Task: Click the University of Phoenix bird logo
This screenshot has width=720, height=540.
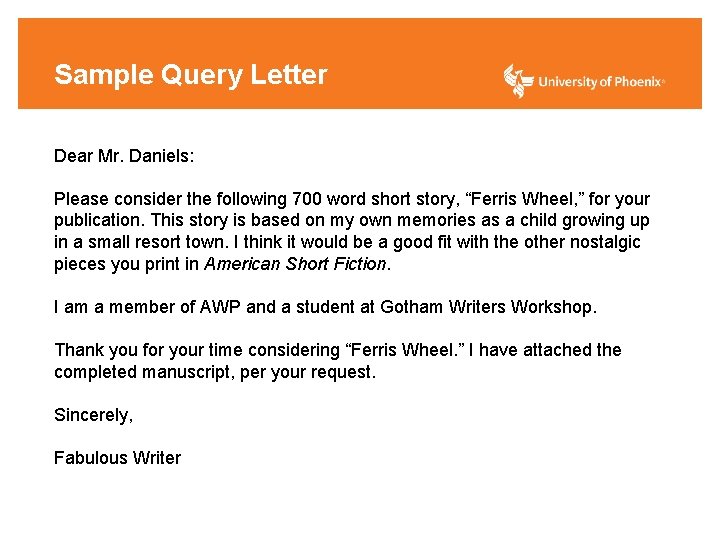Action: tap(518, 81)
